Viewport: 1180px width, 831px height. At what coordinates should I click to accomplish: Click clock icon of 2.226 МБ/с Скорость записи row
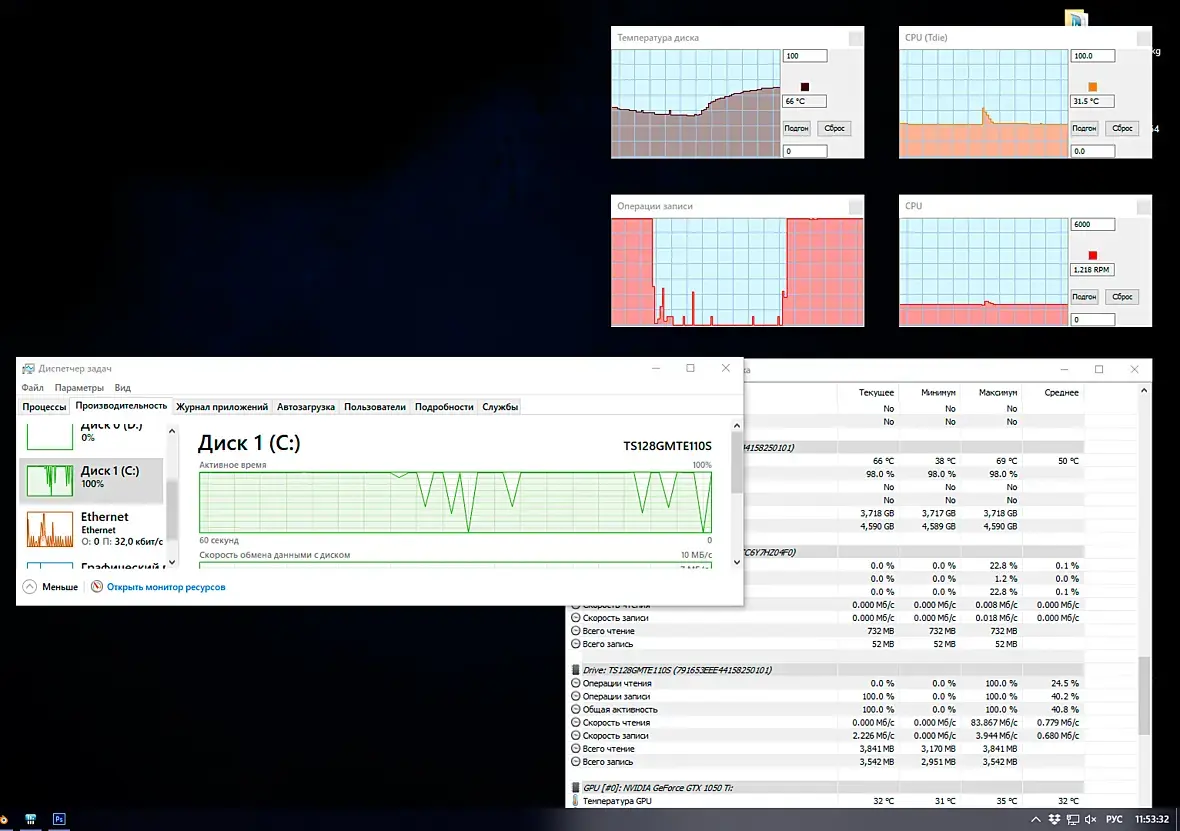(576, 735)
